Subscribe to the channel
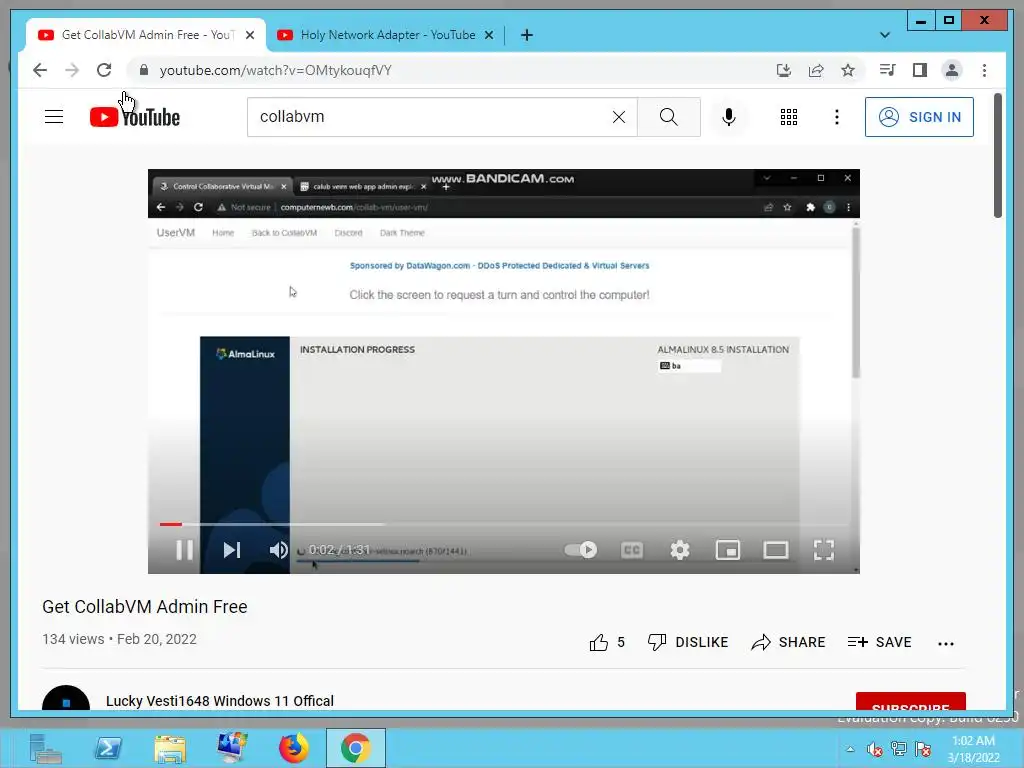This screenshot has width=1024, height=768. point(910,701)
